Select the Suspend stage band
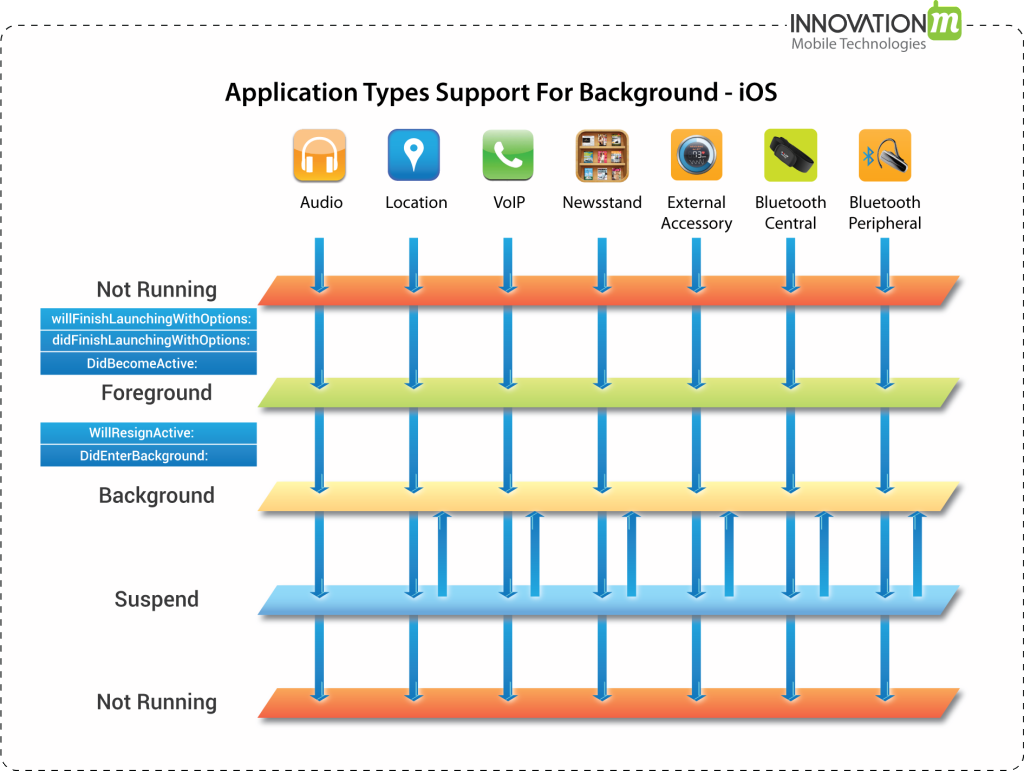 (x=600, y=598)
